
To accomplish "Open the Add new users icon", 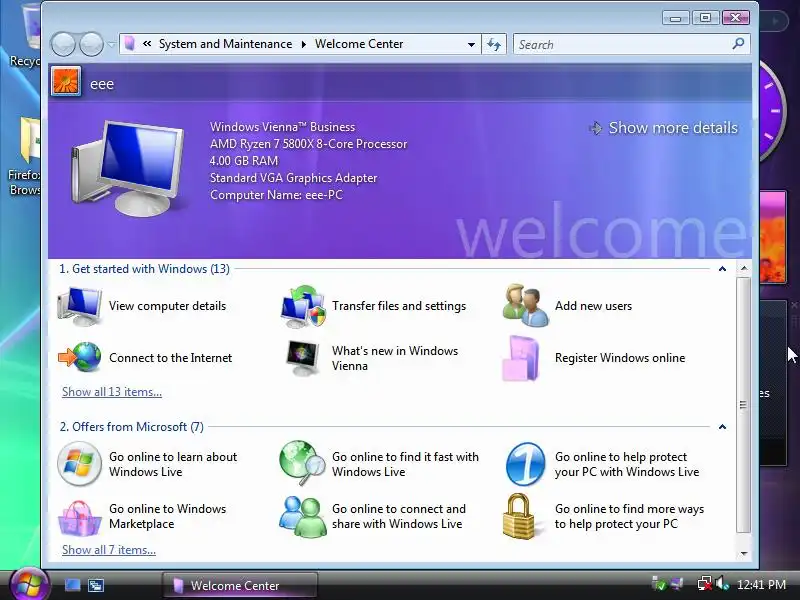I will (x=526, y=306).
